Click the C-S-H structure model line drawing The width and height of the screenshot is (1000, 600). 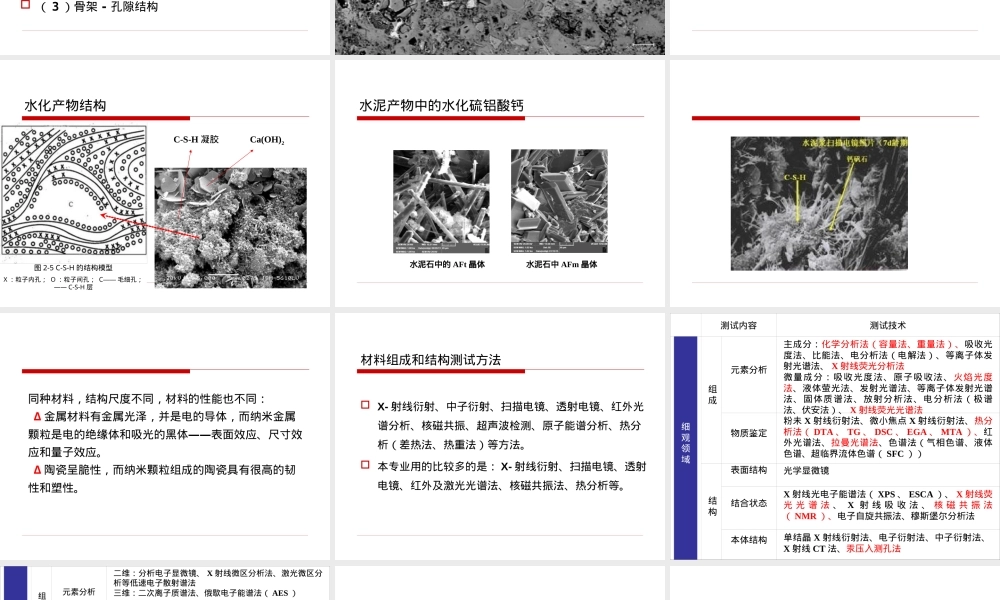[74, 193]
